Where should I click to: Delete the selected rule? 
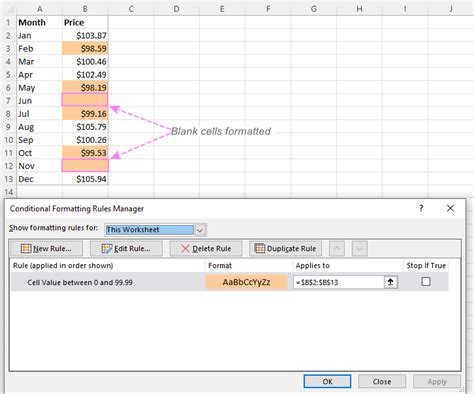[206, 249]
